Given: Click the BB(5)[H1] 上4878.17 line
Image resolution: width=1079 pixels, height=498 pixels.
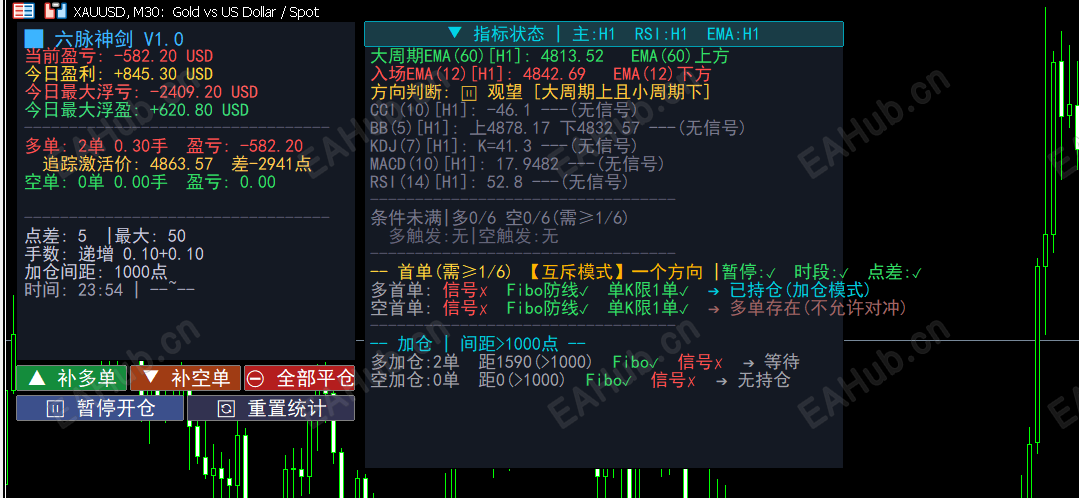Looking at the screenshot, I should (x=558, y=127).
